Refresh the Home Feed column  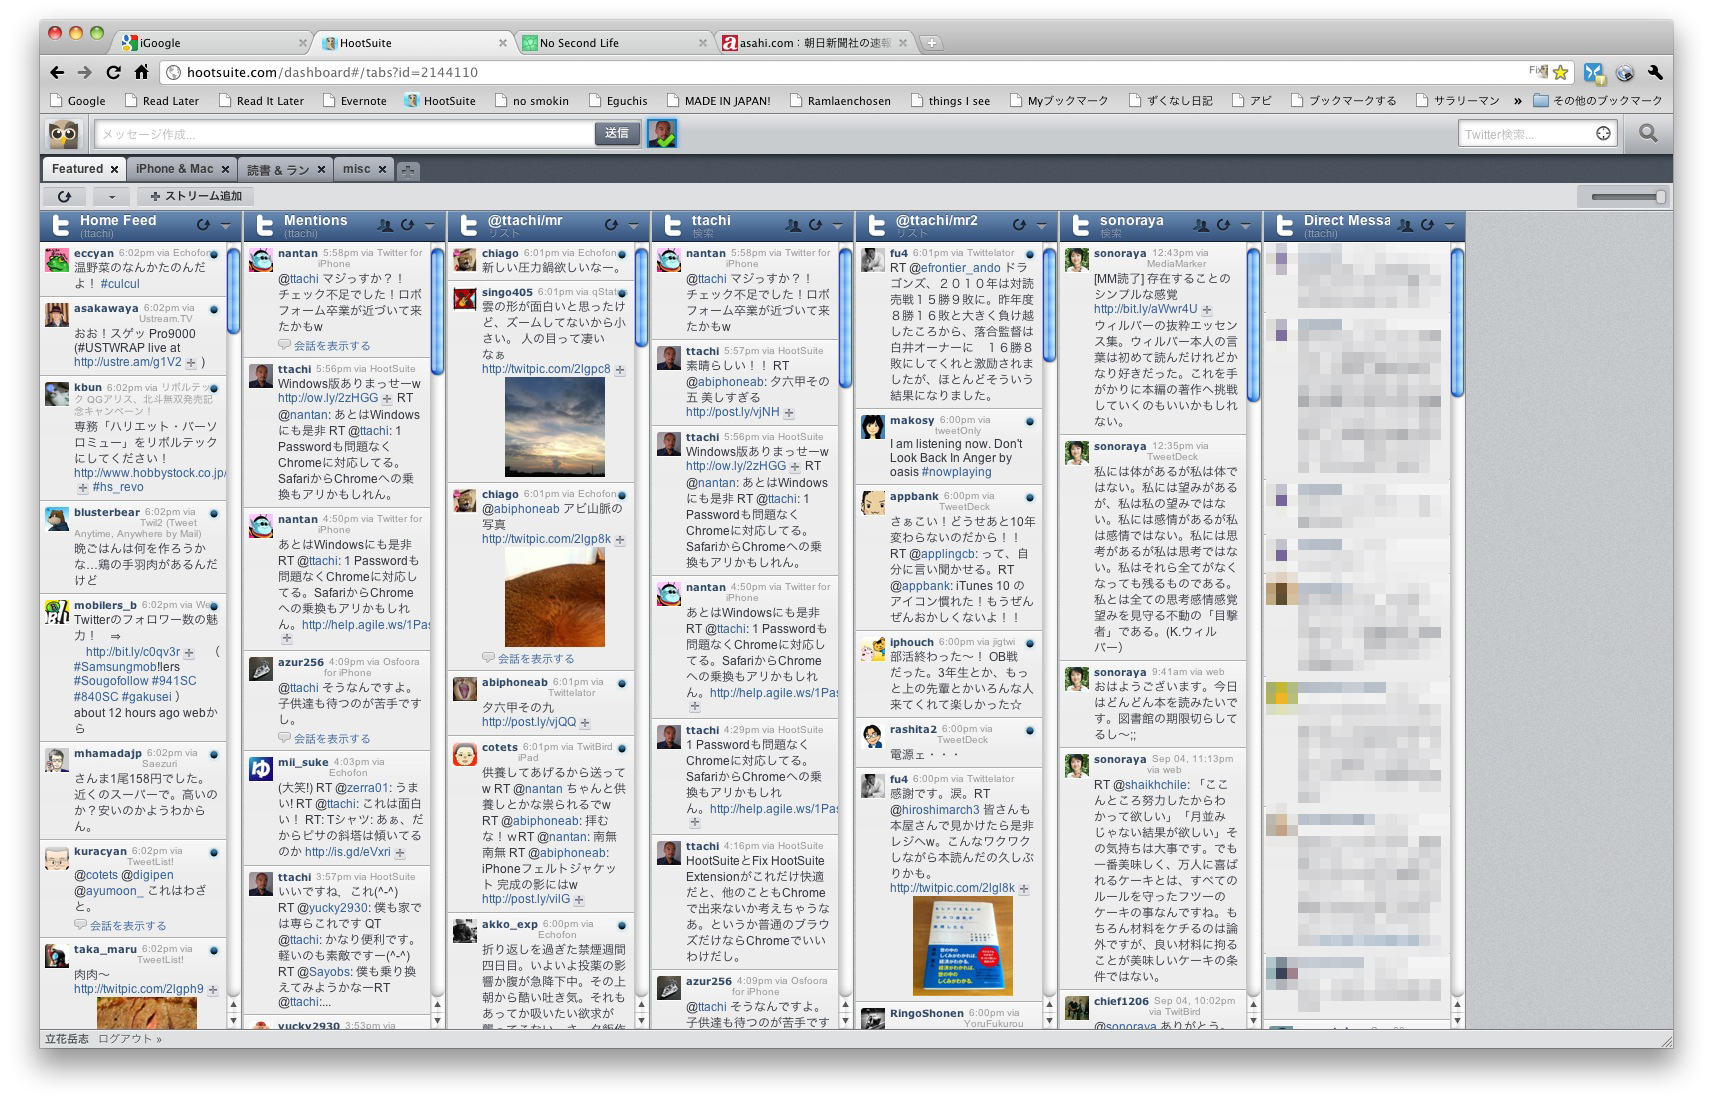click(x=203, y=225)
